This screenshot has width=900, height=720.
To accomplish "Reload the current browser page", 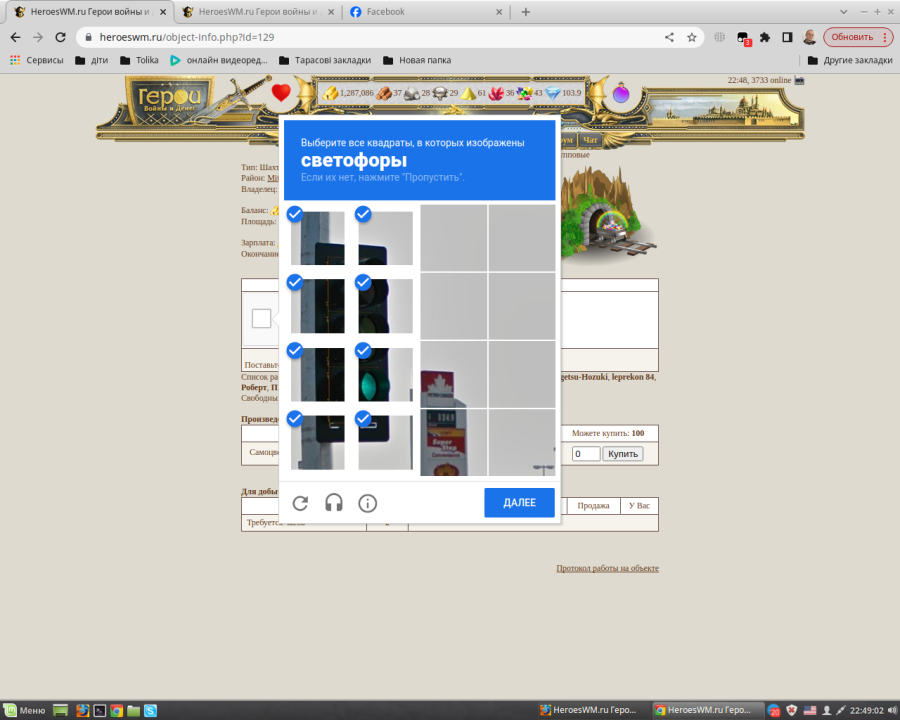I will [60, 37].
